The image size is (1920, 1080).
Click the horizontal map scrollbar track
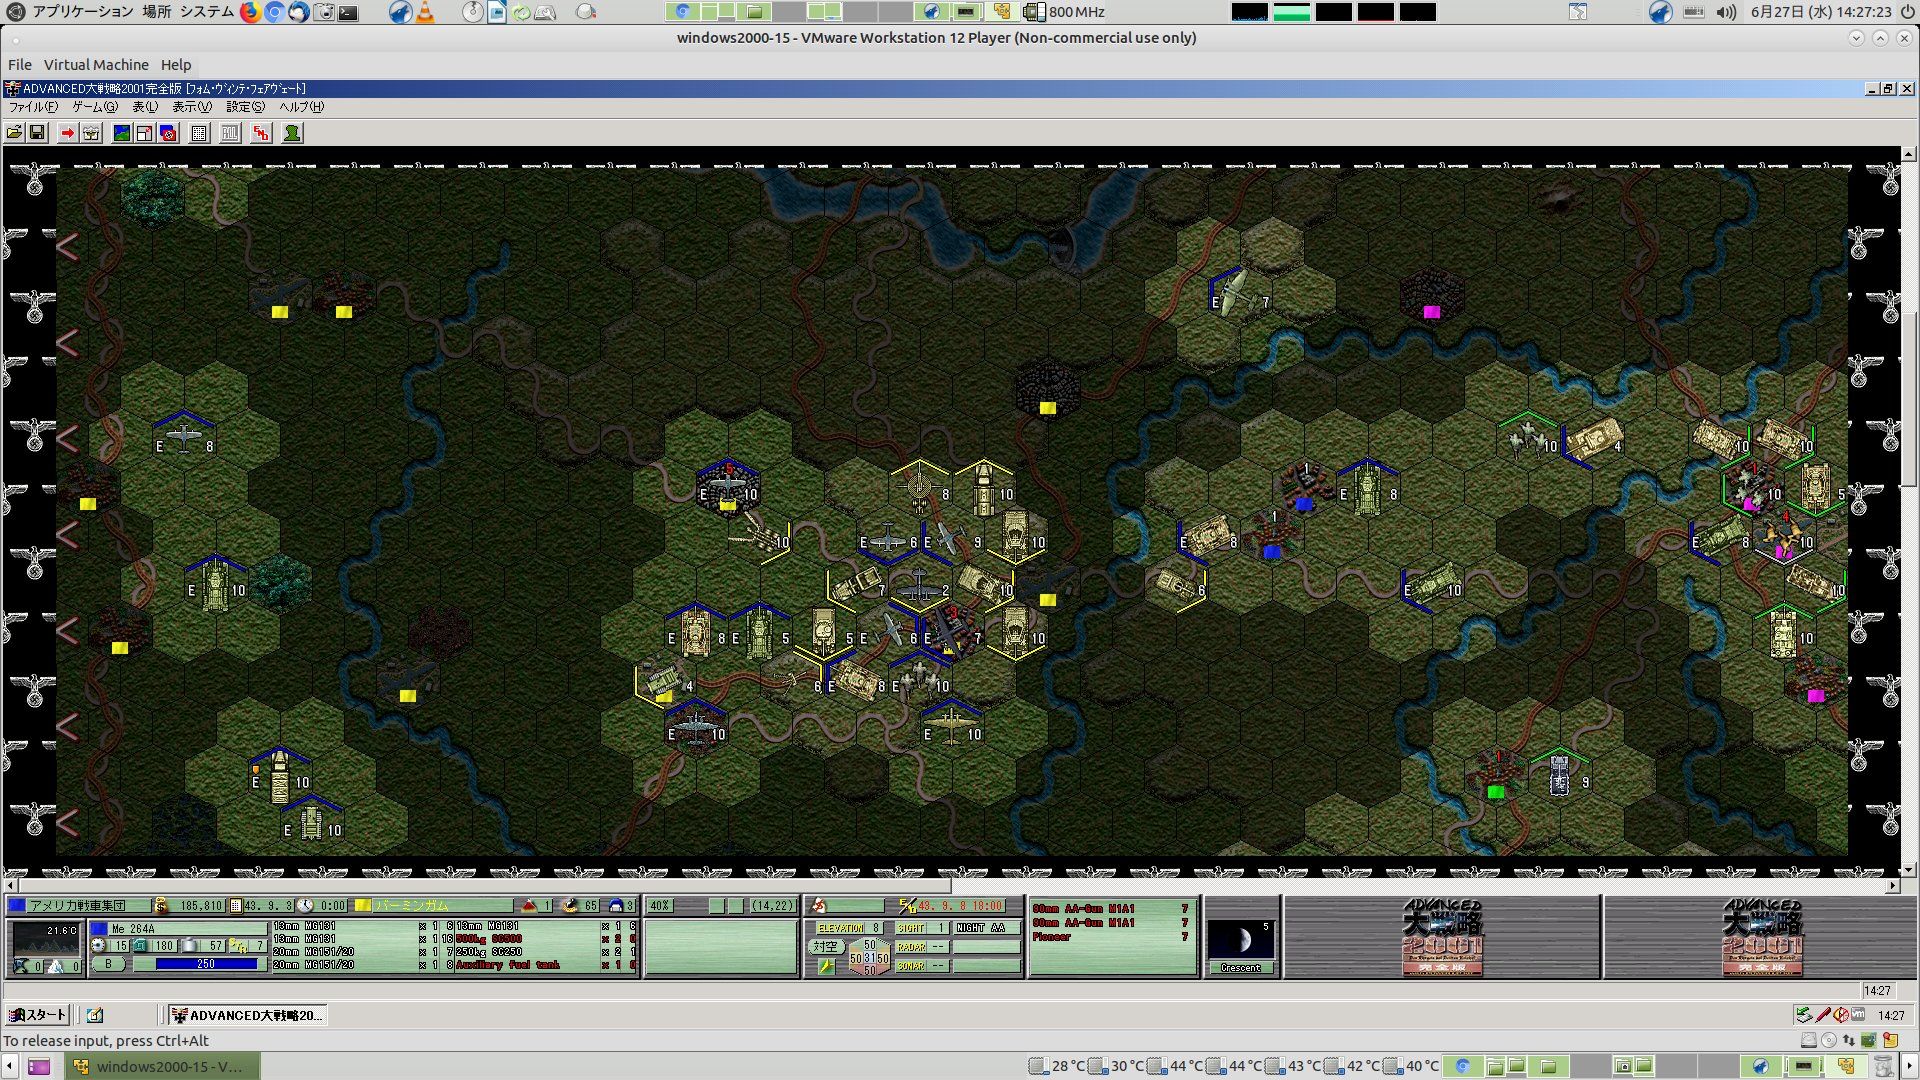point(1400,886)
